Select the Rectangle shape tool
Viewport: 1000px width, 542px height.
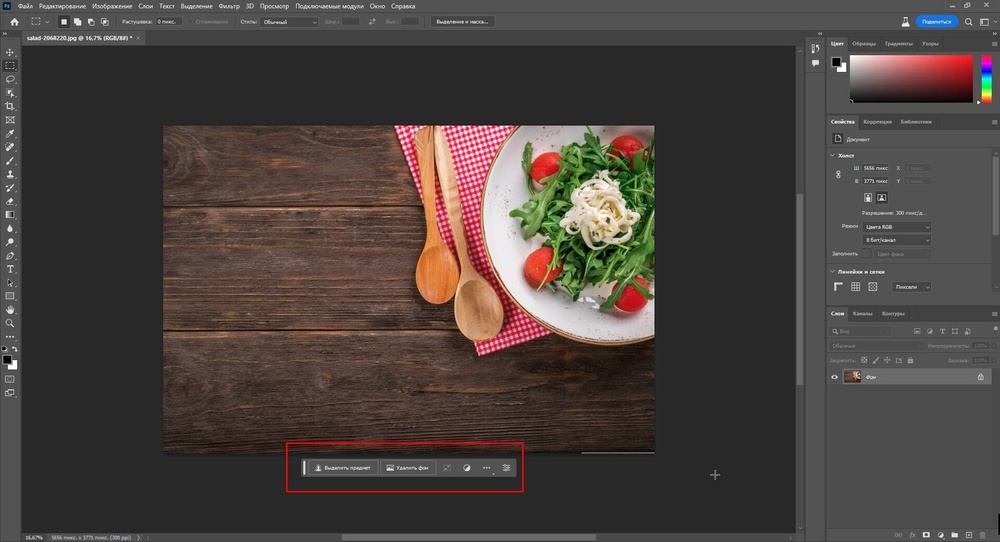10,297
